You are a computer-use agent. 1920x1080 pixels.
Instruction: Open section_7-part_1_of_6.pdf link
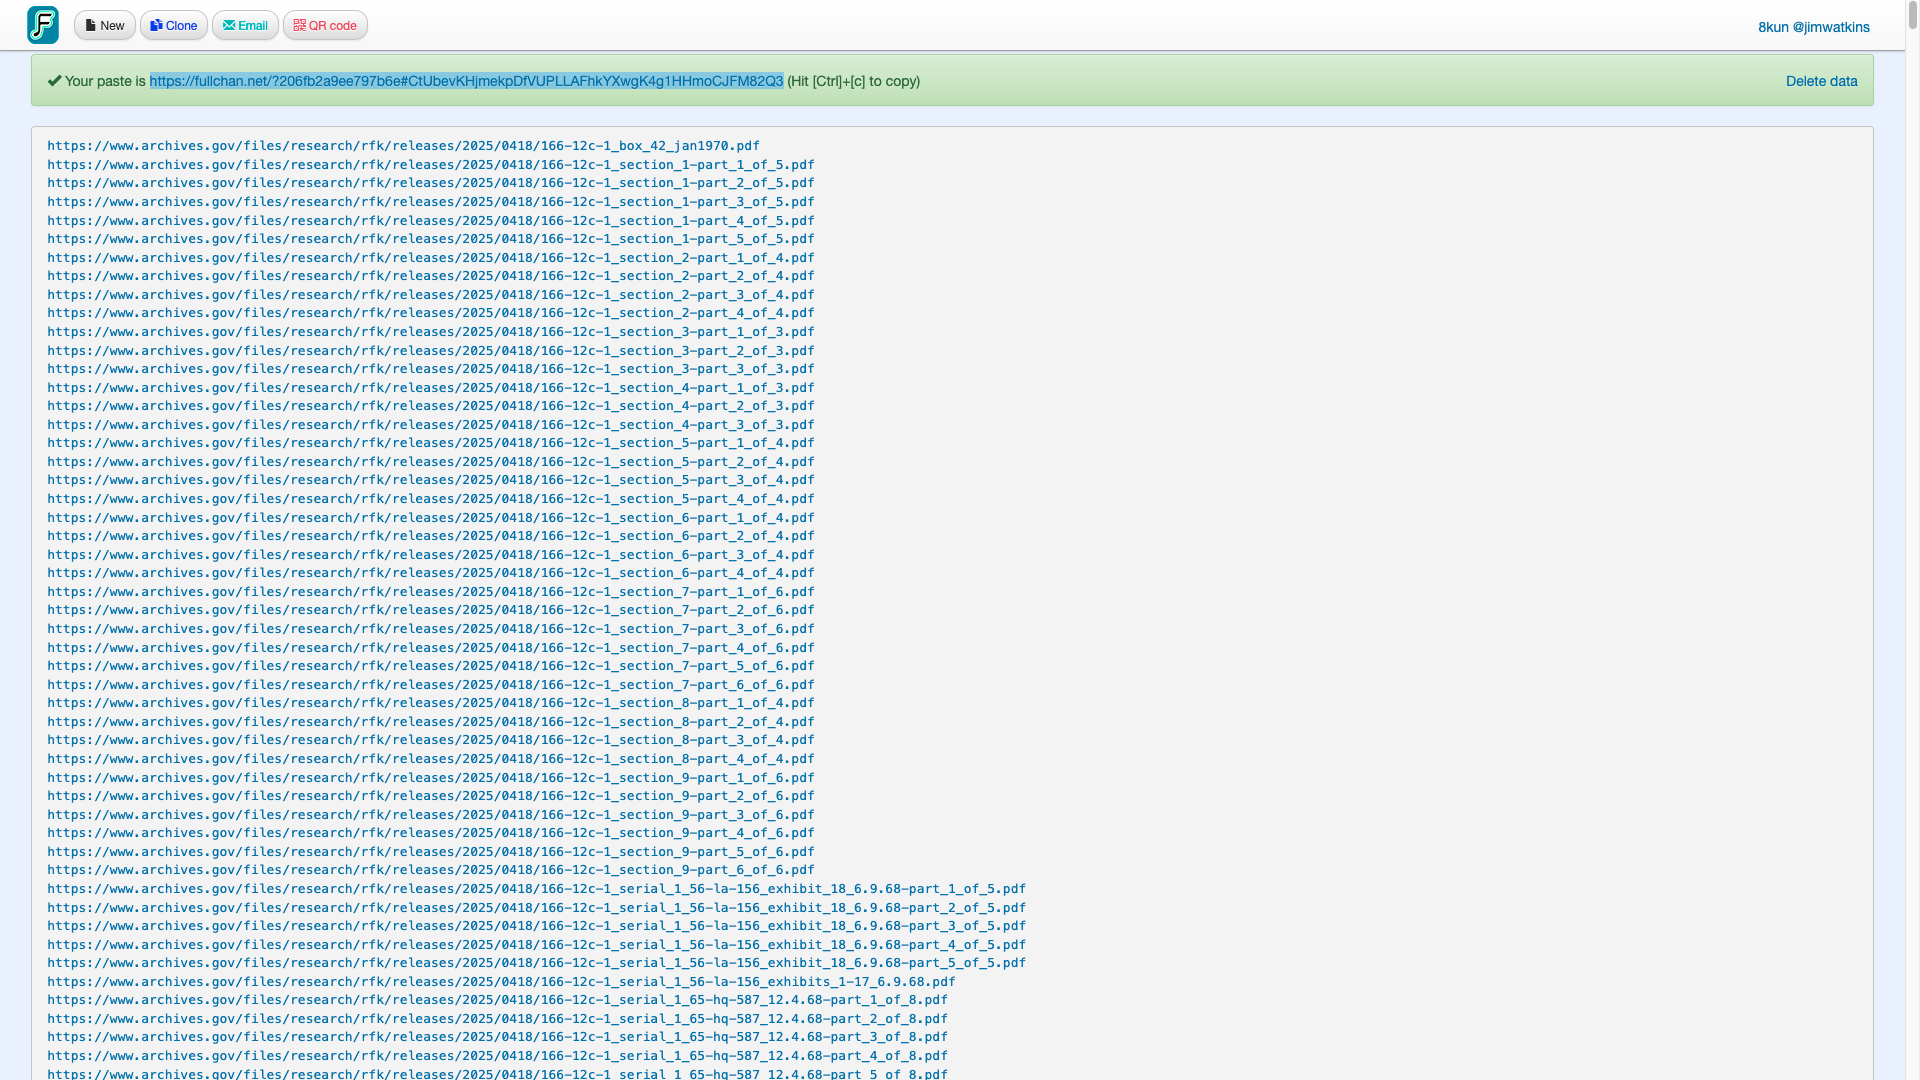coord(431,592)
